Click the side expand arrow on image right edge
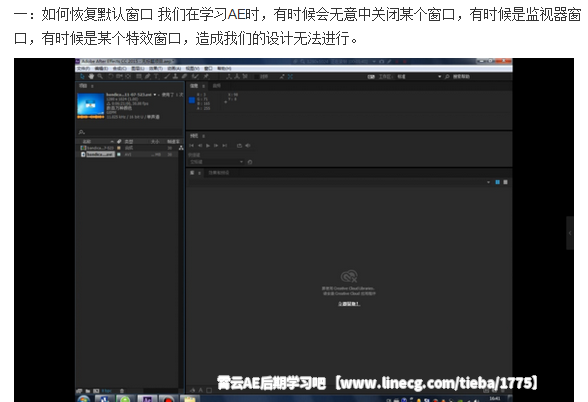588x402 pixels. click(570, 233)
